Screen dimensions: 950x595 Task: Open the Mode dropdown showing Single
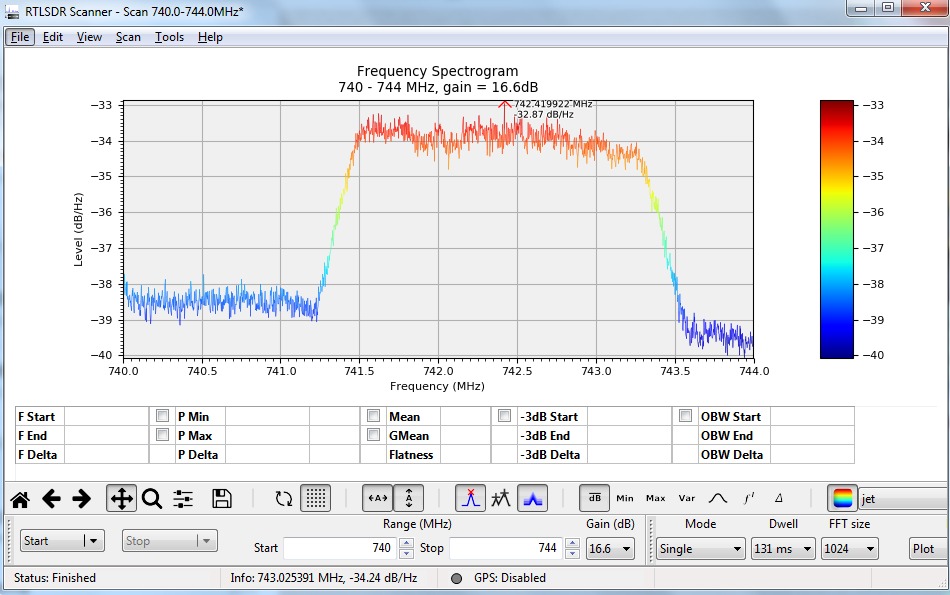(700, 549)
